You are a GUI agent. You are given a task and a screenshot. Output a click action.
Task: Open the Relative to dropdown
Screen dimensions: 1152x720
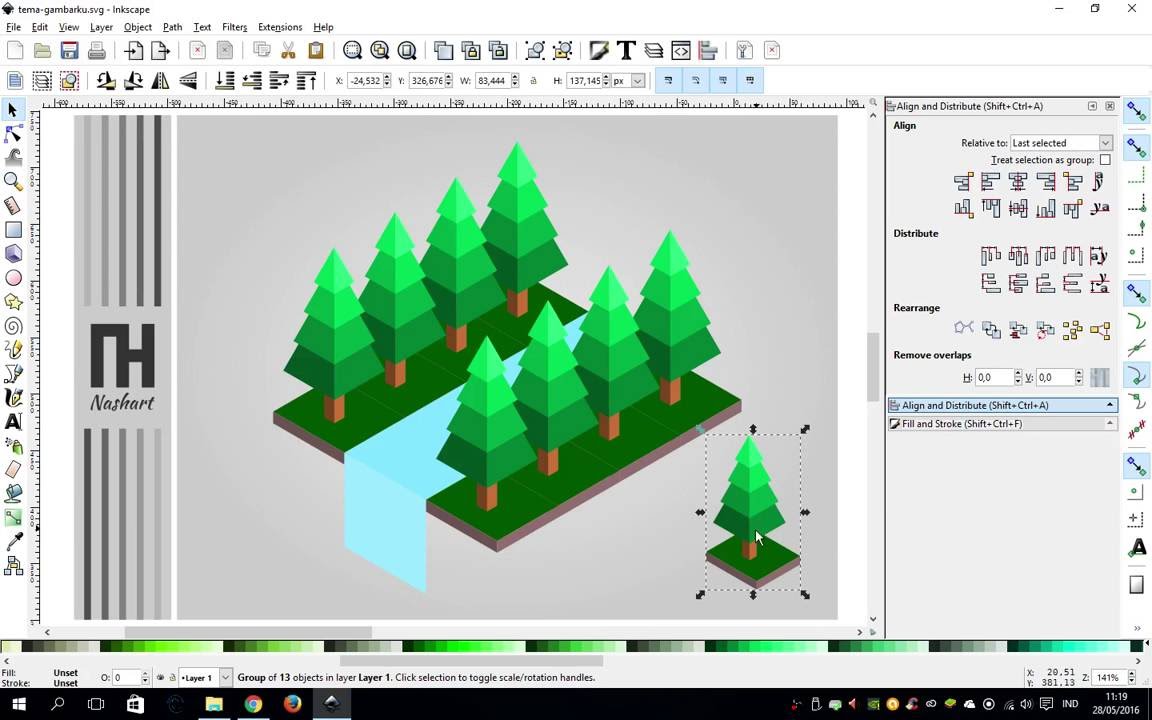point(1061,143)
